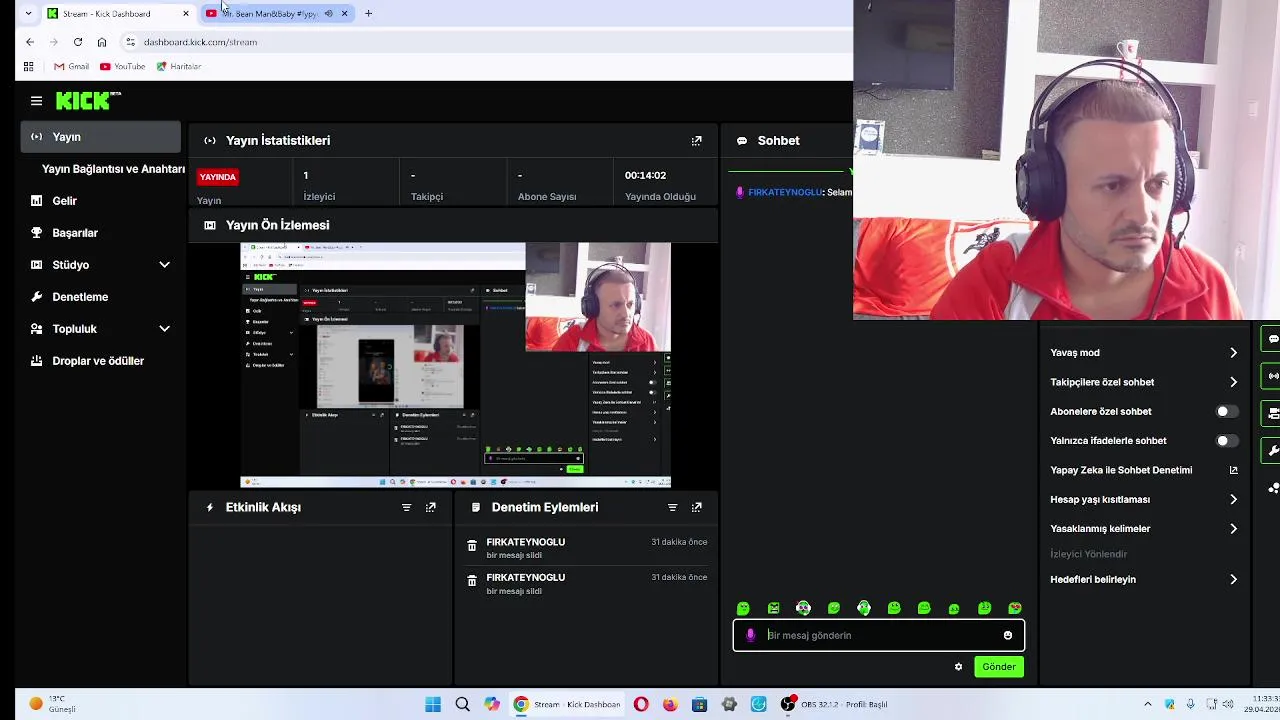Open Opera browser from taskbar
The image size is (1280, 720).
pos(641,704)
